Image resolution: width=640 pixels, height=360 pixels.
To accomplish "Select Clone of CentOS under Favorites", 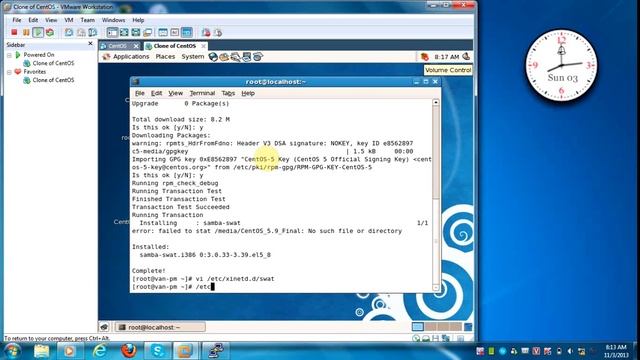I will pyautogui.click(x=53, y=80).
